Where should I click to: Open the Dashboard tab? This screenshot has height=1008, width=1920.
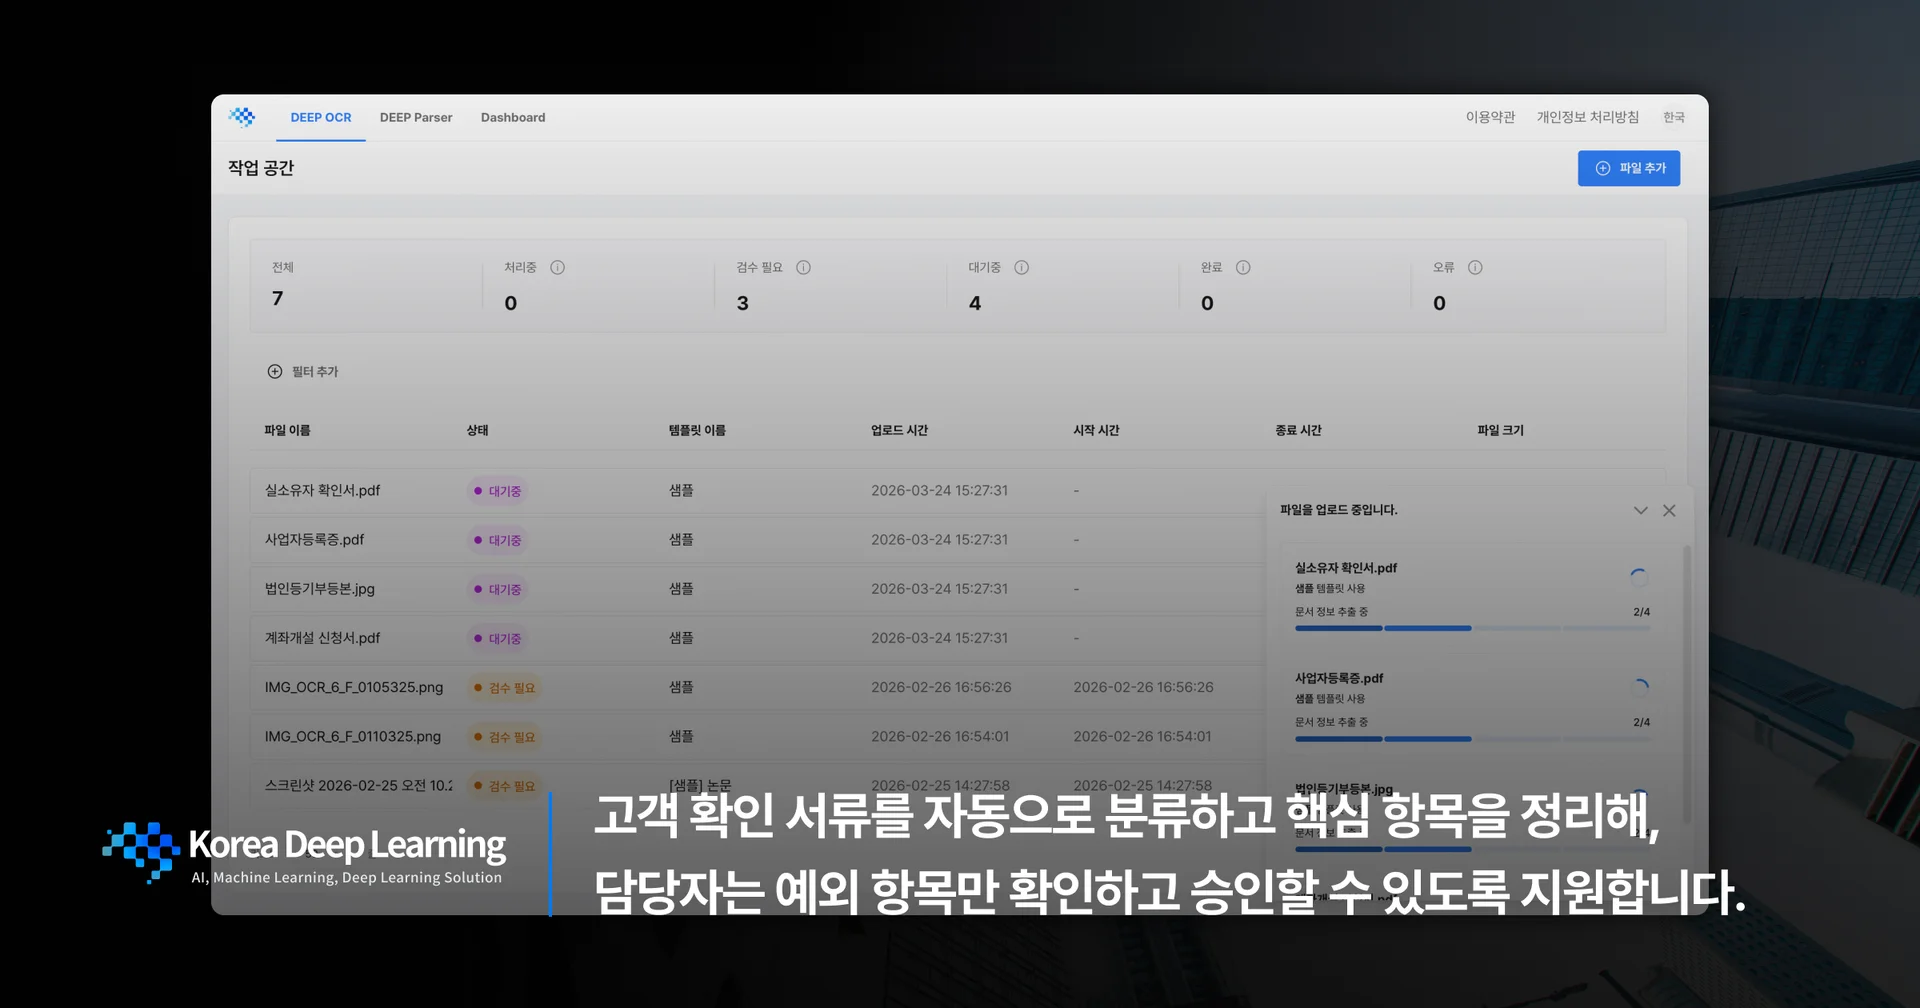click(x=513, y=117)
